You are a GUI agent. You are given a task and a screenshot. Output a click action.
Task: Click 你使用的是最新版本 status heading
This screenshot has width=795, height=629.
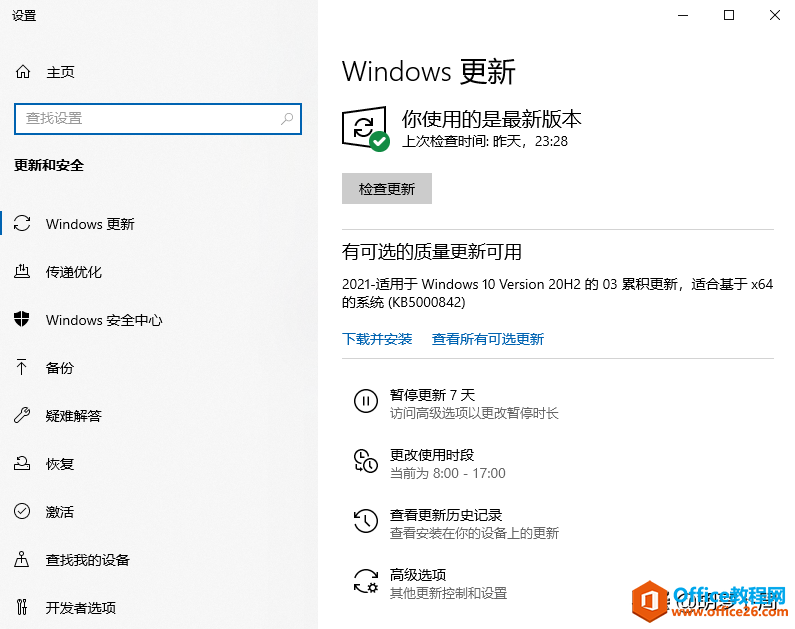[x=491, y=119]
